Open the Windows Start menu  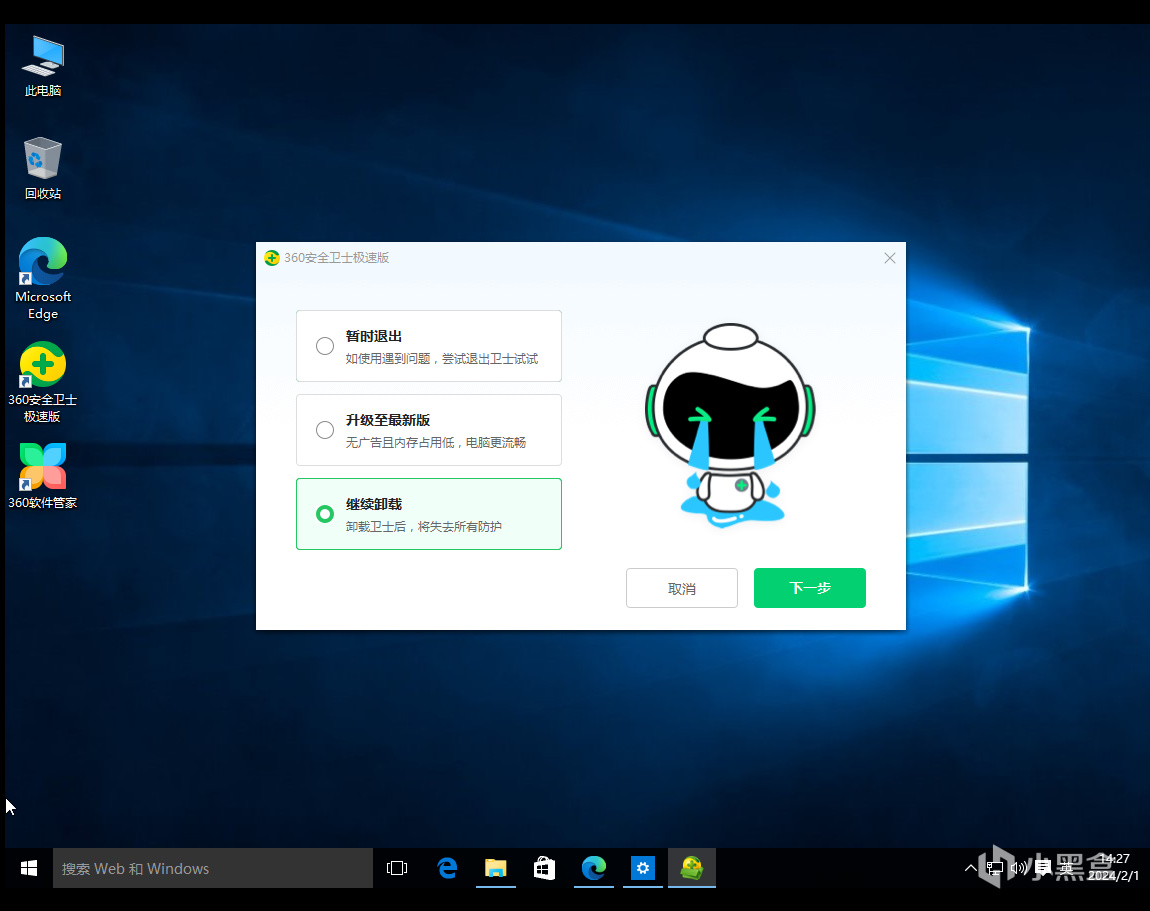[x=29, y=868]
